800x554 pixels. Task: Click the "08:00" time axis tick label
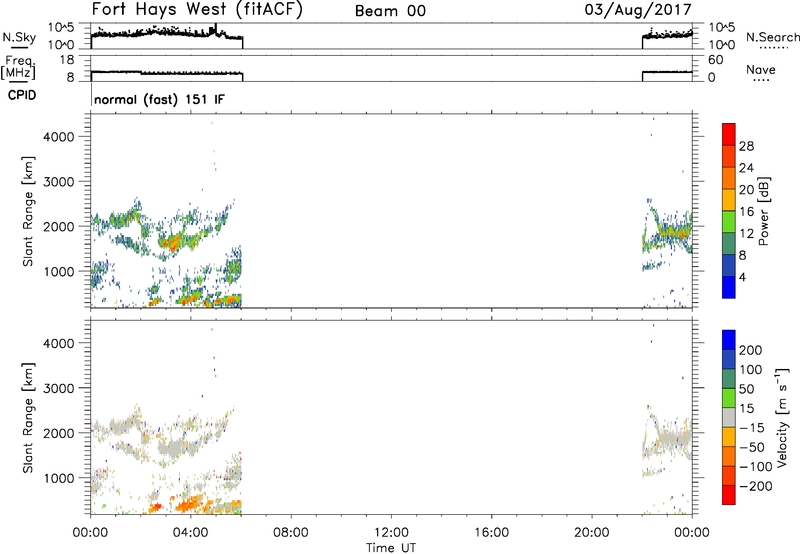point(291,533)
